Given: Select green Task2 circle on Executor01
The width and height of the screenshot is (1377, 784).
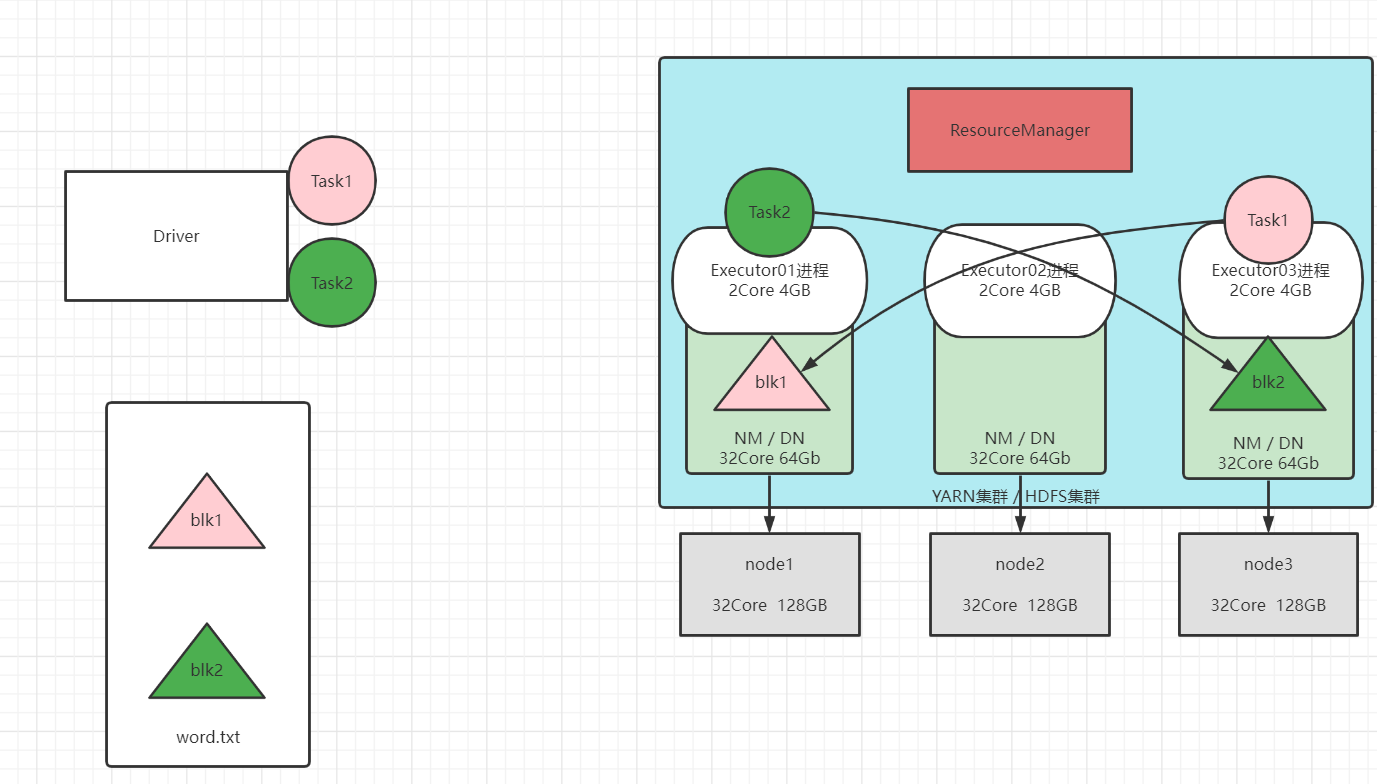Looking at the screenshot, I should [770, 212].
